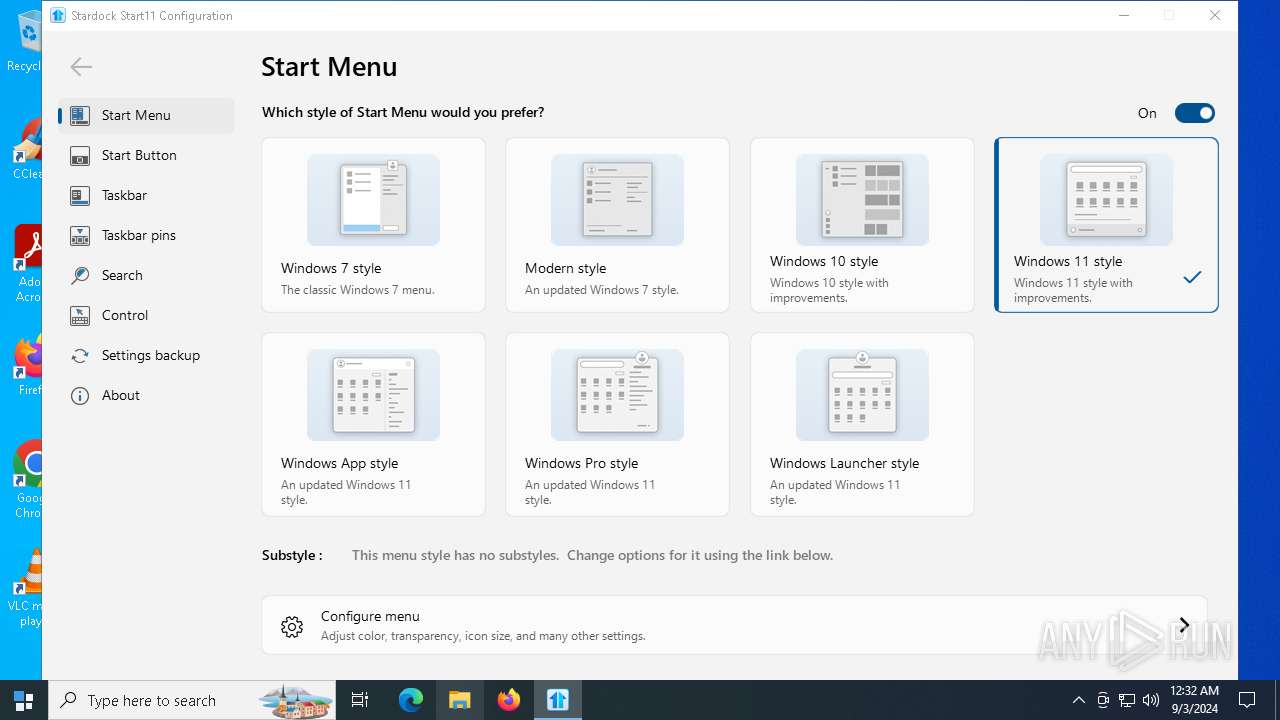Open Windows Start button on taskbar
The width and height of the screenshot is (1280, 720).
(x=24, y=700)
